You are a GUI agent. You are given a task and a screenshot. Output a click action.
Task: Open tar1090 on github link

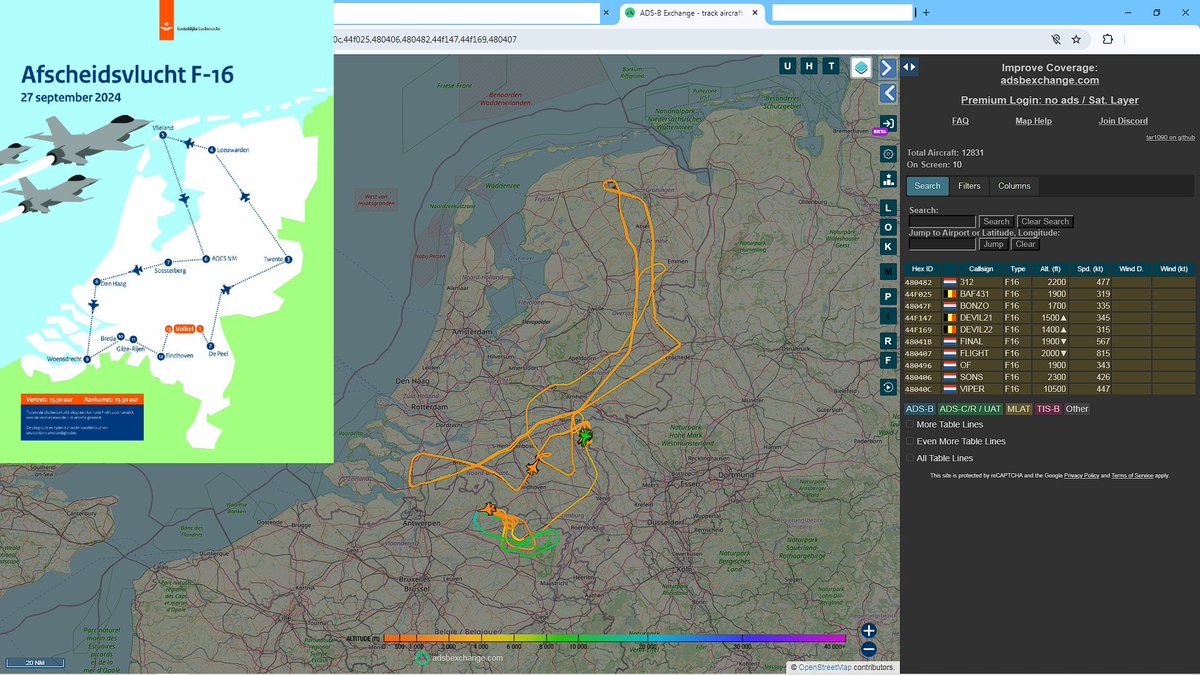pos(1170,136)
